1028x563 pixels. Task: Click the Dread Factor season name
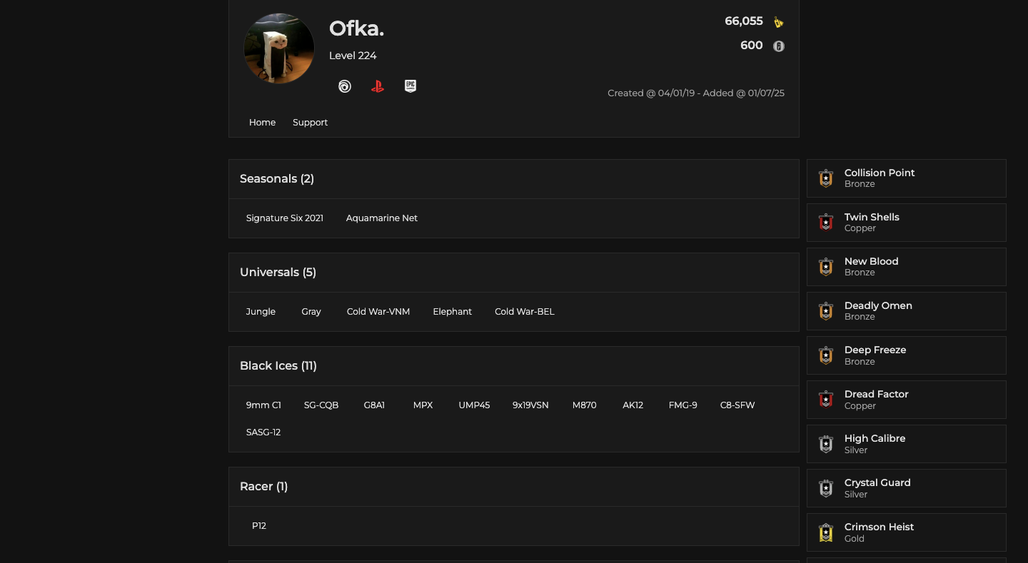876,394
